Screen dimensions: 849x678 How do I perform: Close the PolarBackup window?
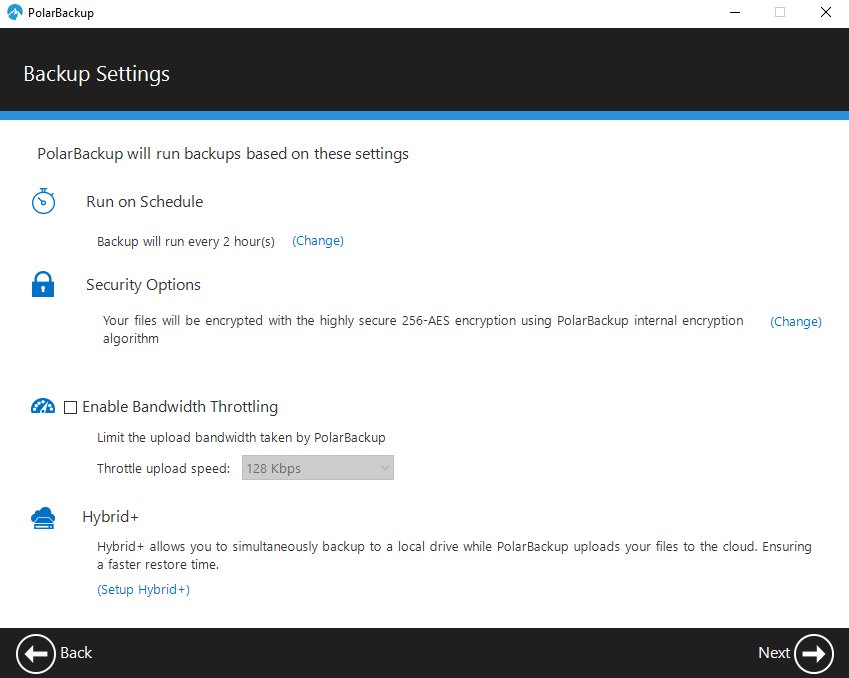click(826, 12)
